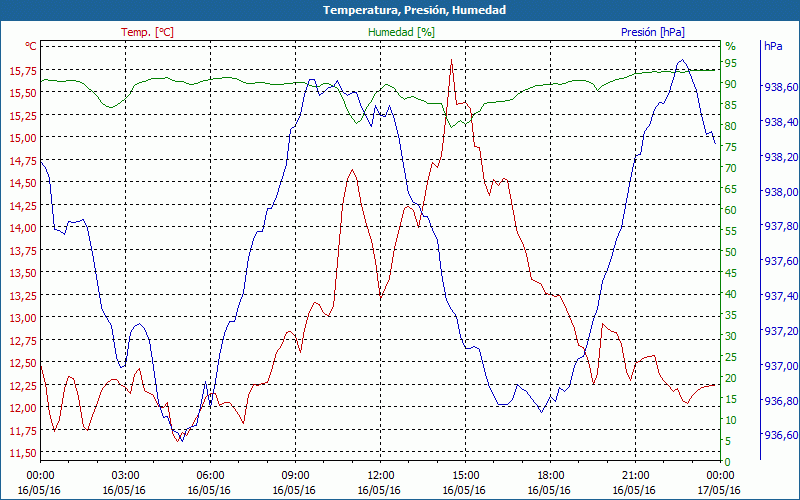This screenshot has height=500, width=800.
Task: Select the blue "Presión [hPa]" legend label
Action: pos(653,32)
